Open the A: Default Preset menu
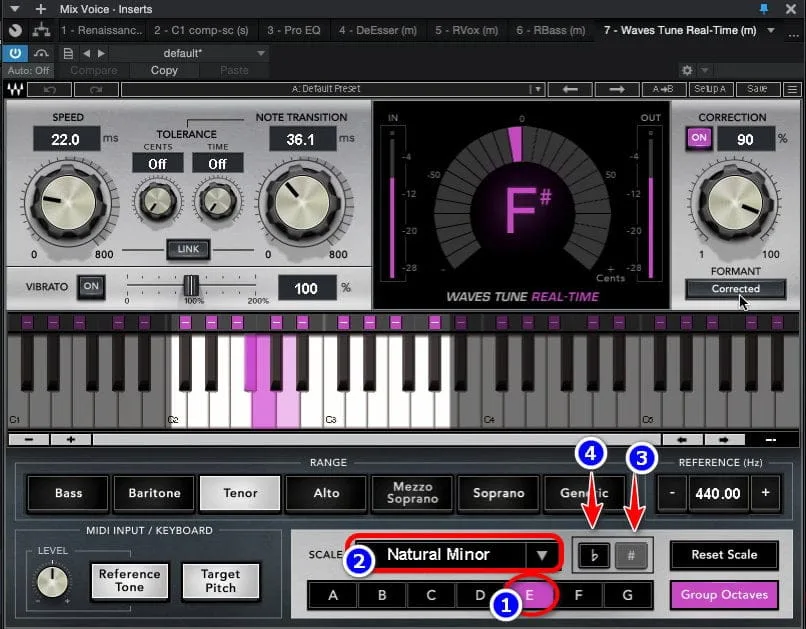806x629 pixels. tap(333, 89)
